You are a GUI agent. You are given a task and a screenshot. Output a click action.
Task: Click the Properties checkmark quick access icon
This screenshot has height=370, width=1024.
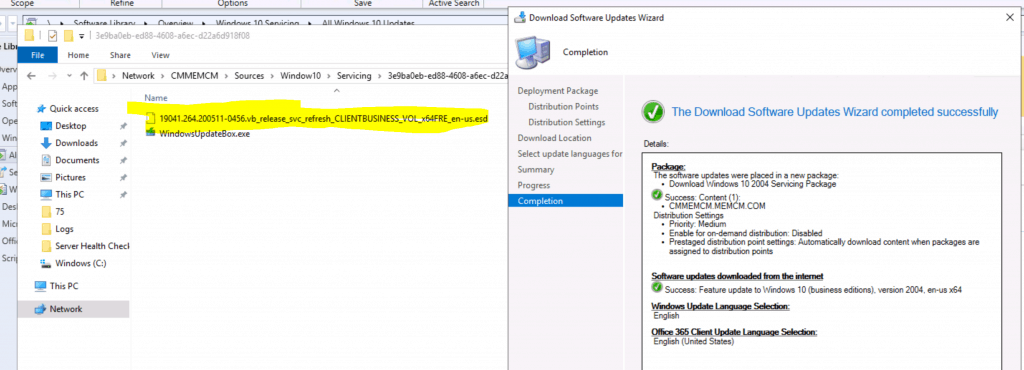[52, 35]
